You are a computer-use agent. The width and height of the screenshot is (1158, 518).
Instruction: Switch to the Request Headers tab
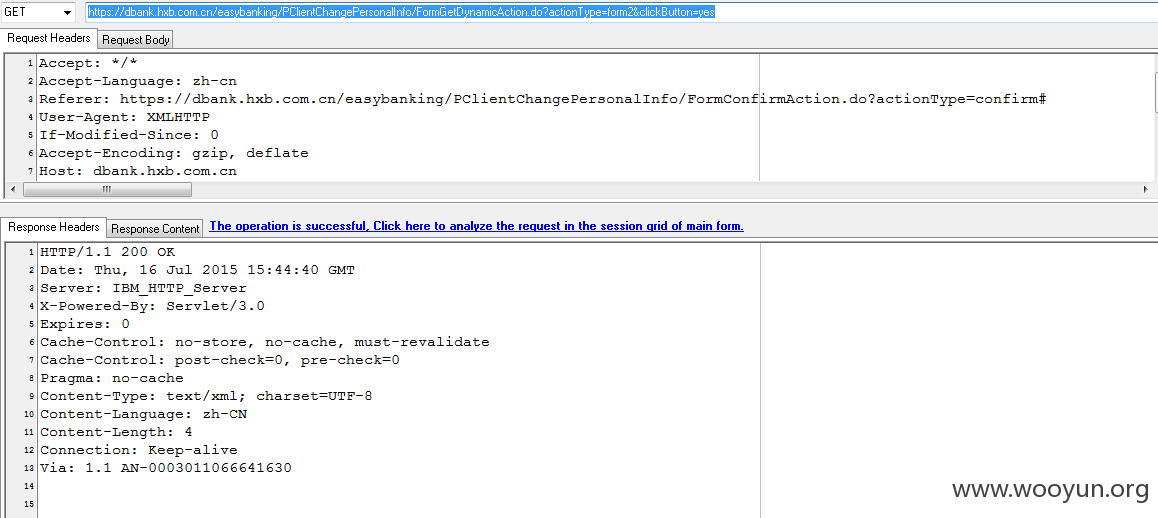49,38
